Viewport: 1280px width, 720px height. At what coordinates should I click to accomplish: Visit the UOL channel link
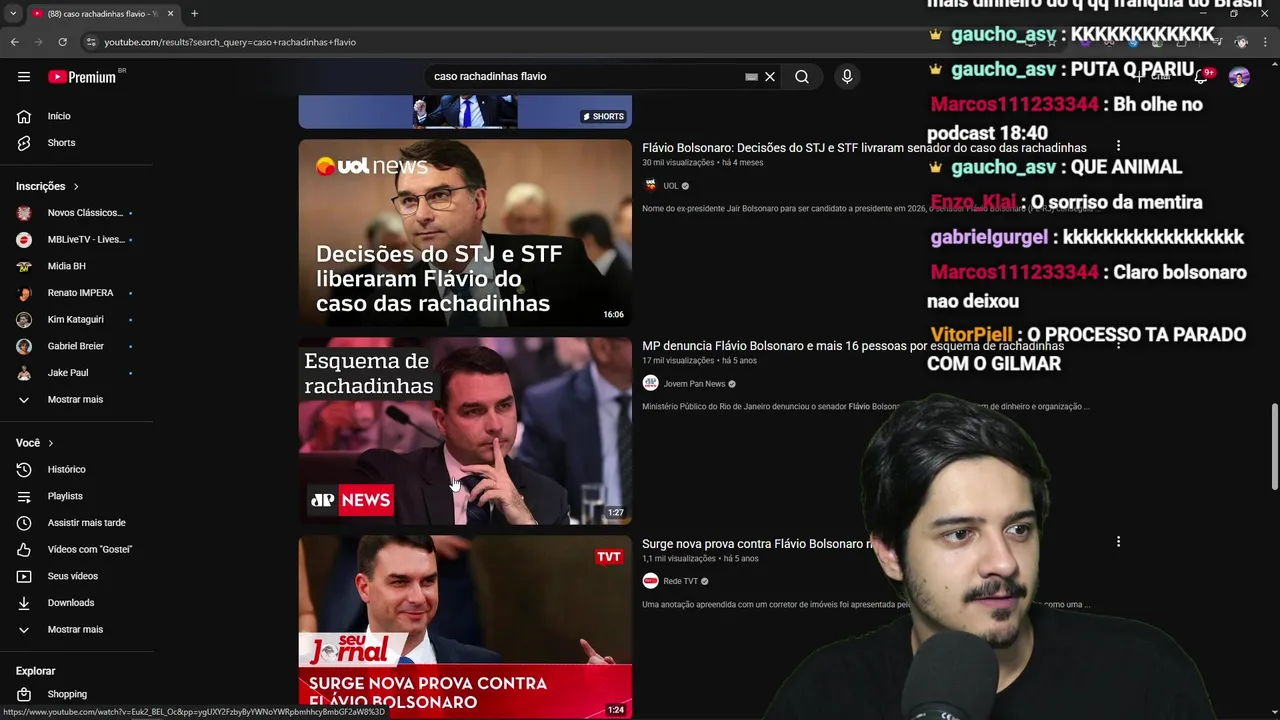pos(671,186)
